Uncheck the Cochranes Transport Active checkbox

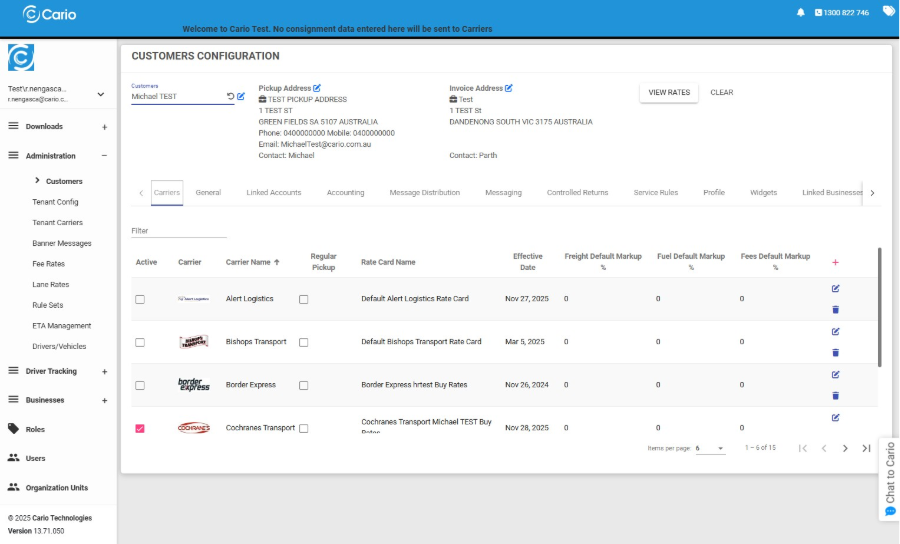140,428
